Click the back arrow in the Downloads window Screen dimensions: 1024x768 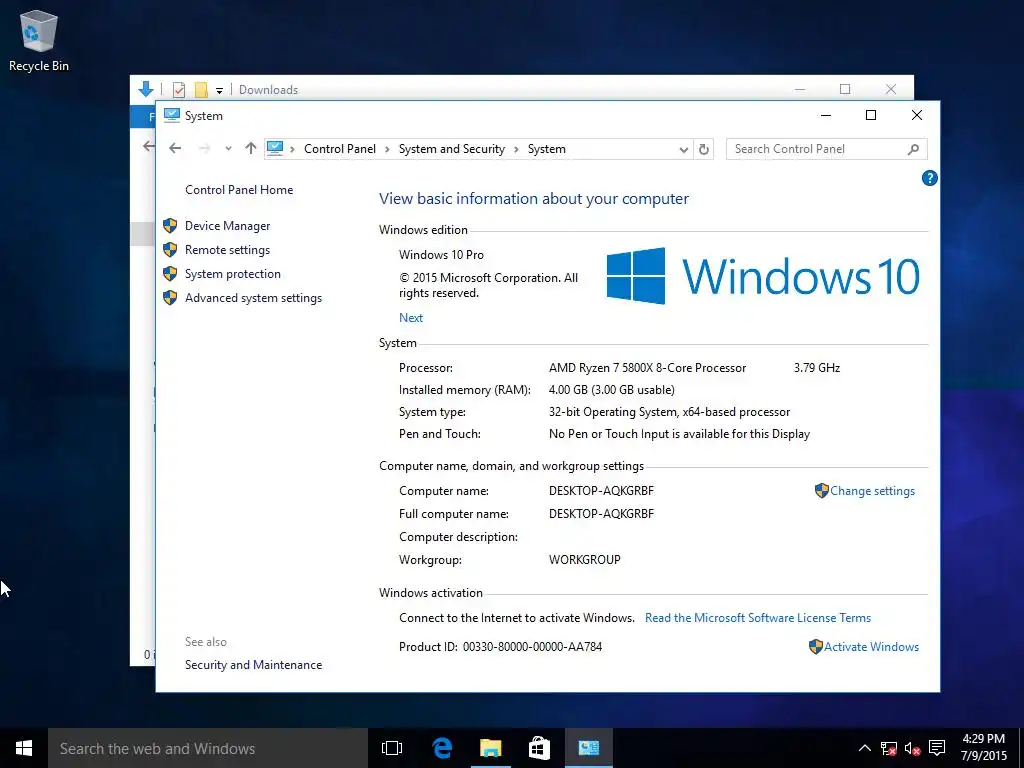(x=149, y=146)
